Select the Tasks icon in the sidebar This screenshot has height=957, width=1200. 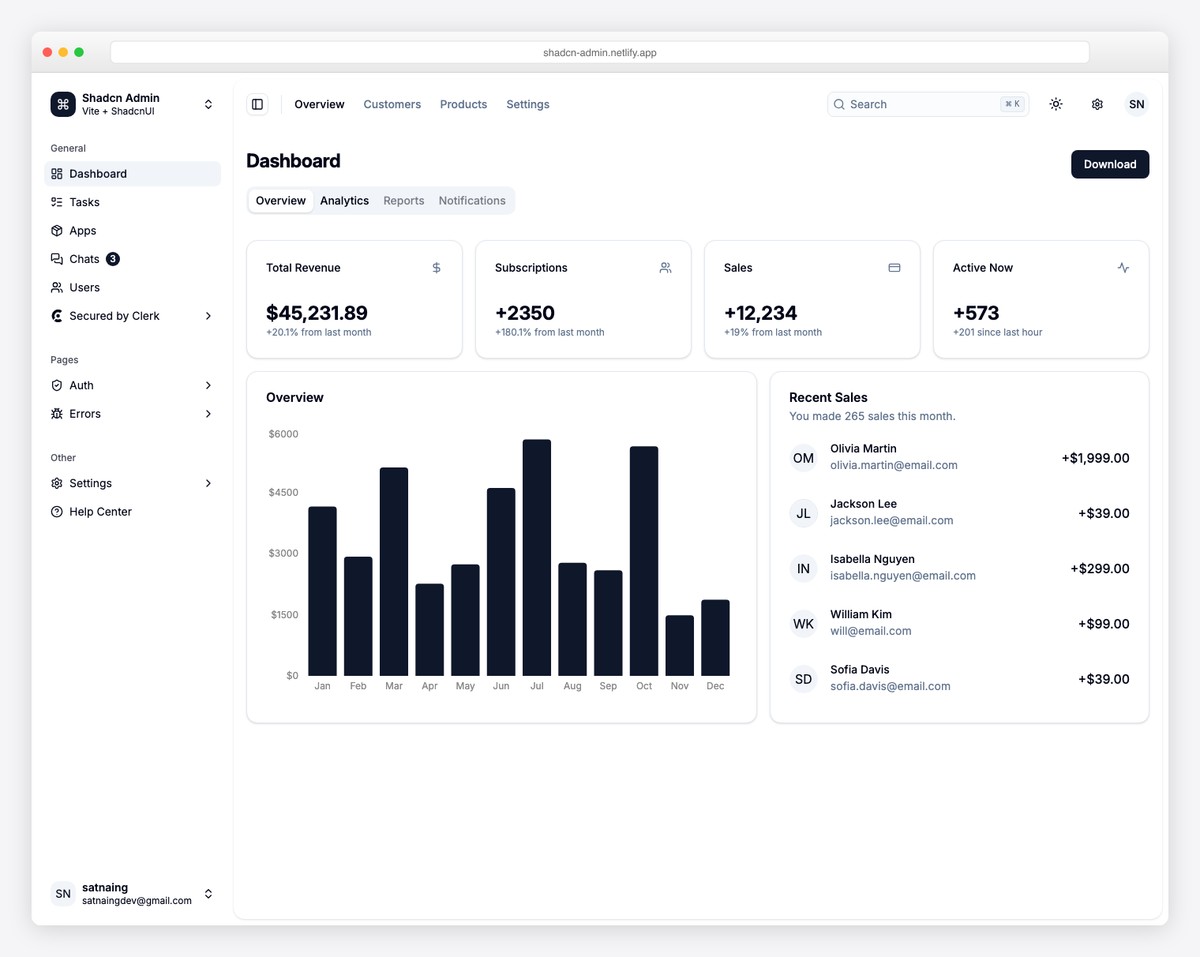pos(57,202)
